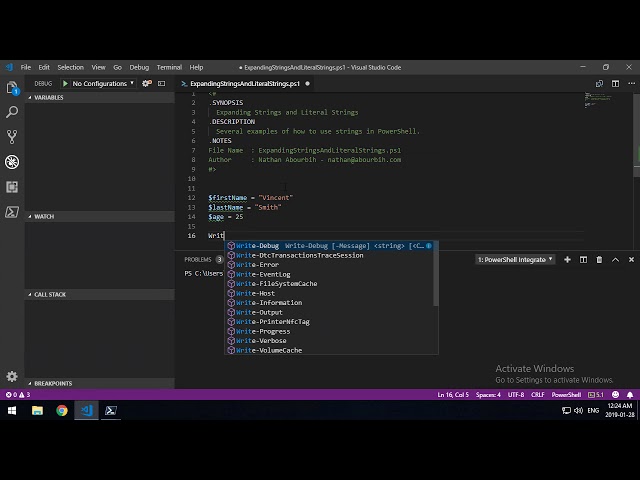This screenshot has width=640, height=480.
Task: Start debugging with green play button
Action: 65,83
